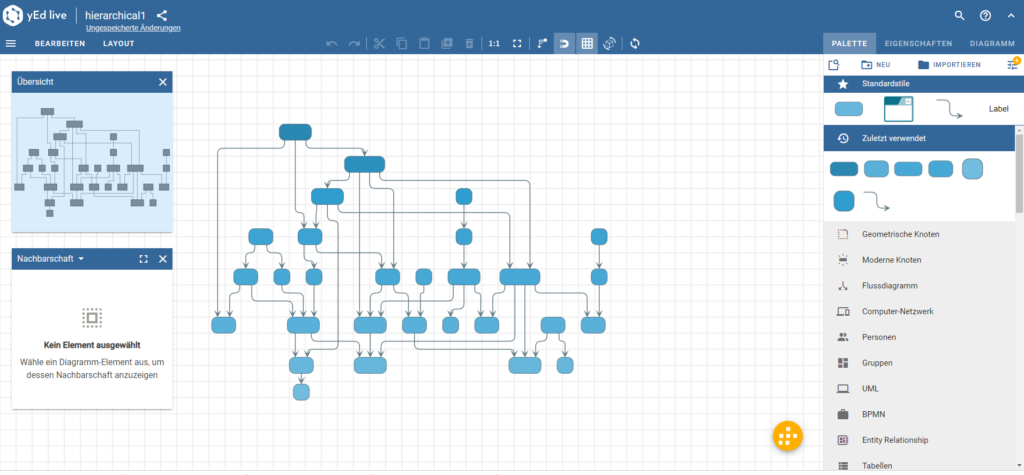Click the Importieren button
Screen dimensions: 1024x475
pyautogui.click(x=949, y=65)
